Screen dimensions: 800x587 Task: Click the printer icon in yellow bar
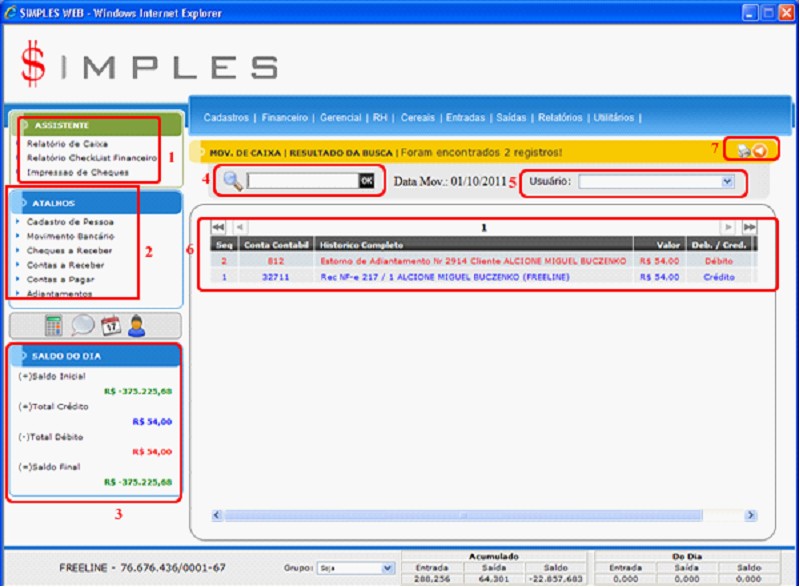coord(744,150)
